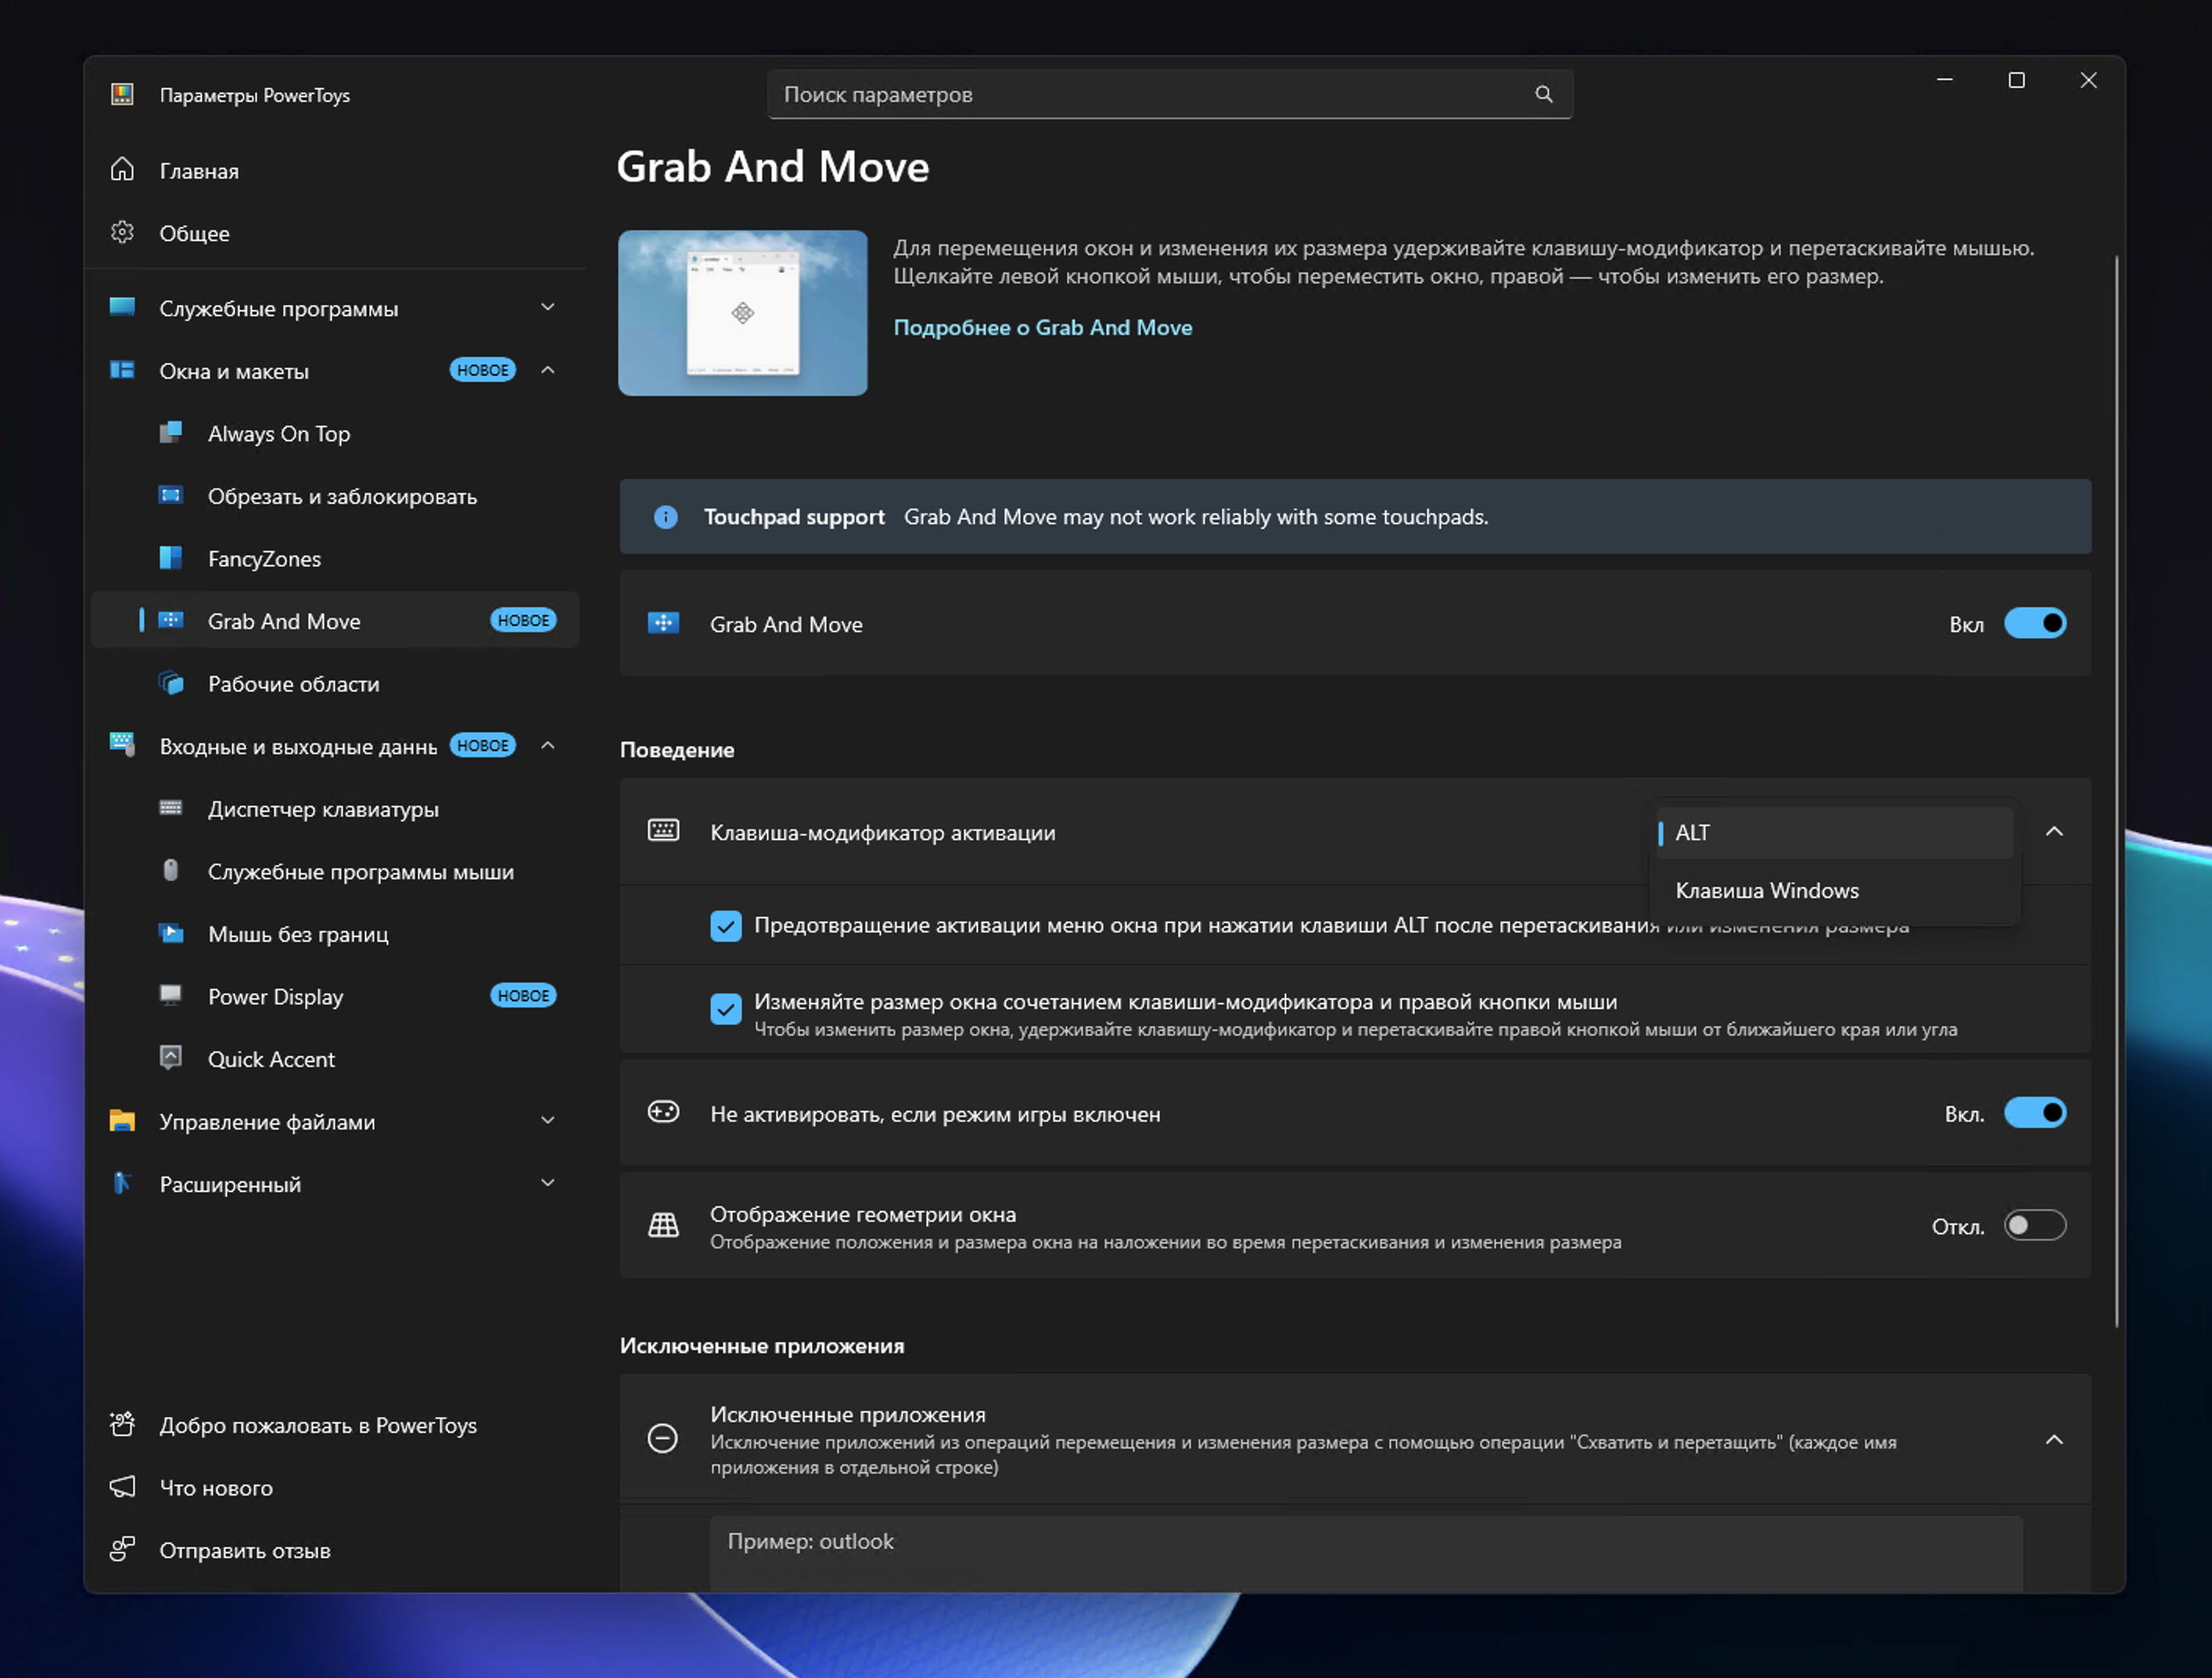The width and height of the screenshot is (2212, 1678).
Task: Open Подробнее о Grab And Move link
Action: 1042,328
